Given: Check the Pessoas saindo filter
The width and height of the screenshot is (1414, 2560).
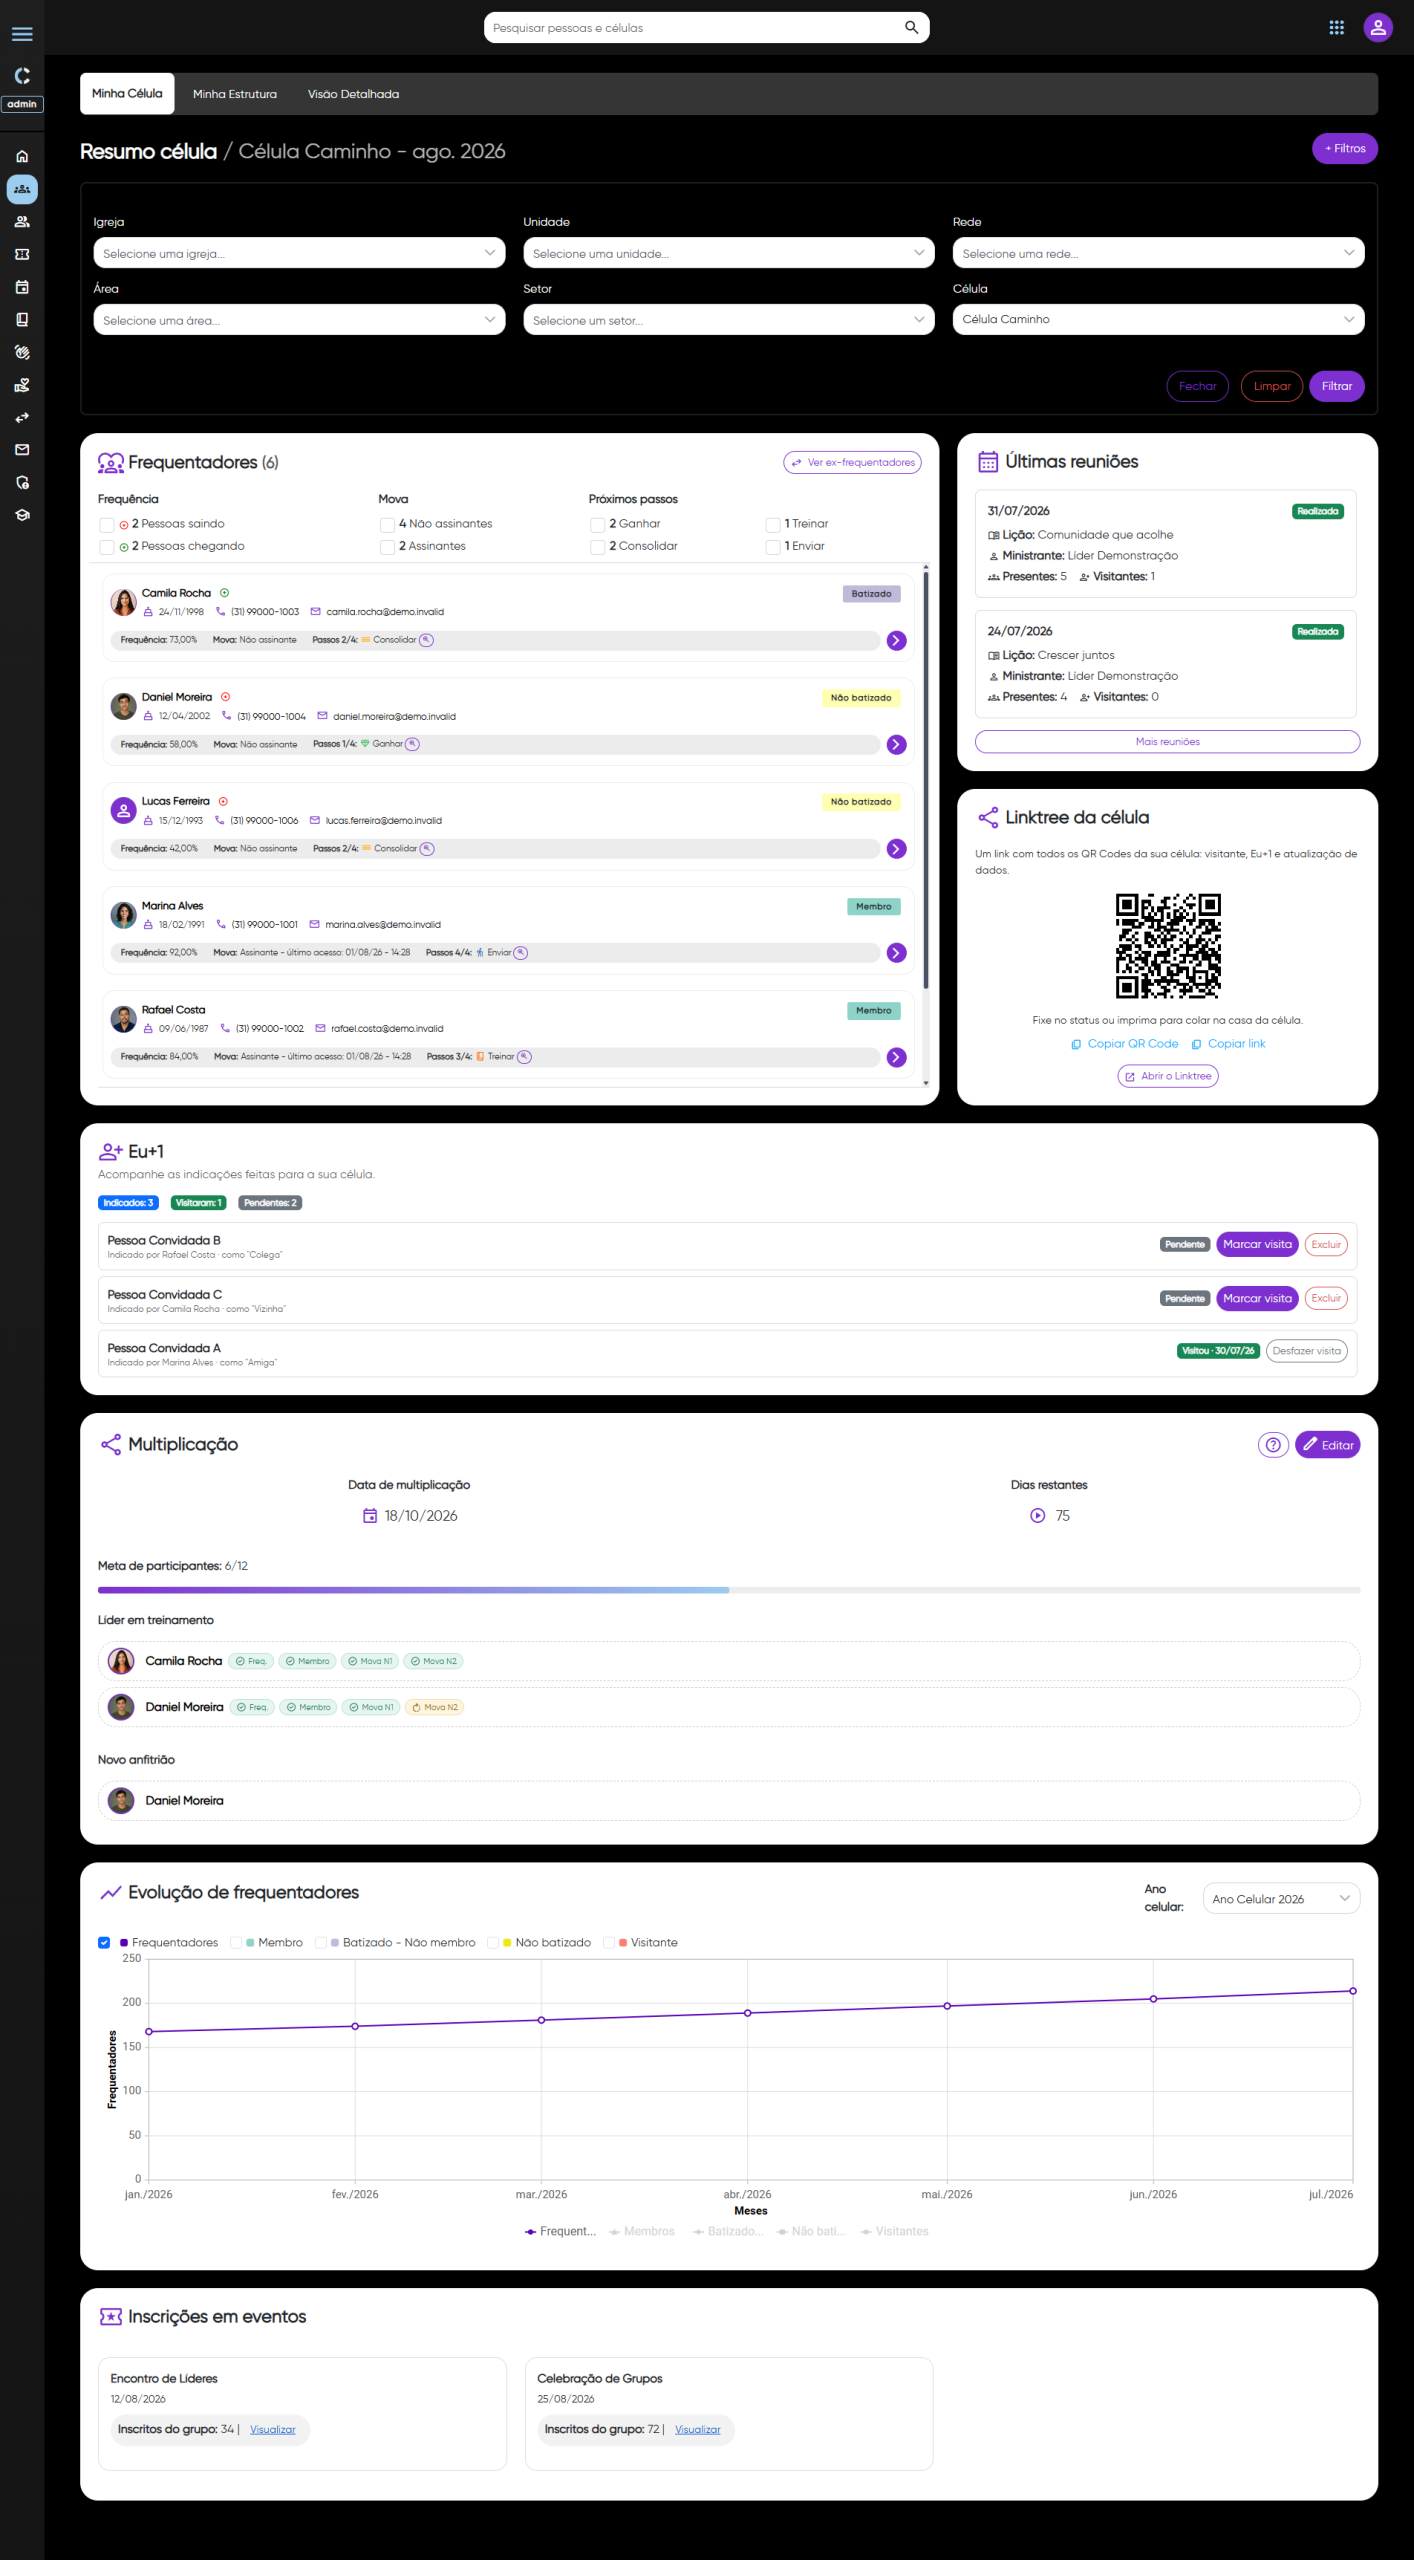Looking at the screenshot, I should coord(106,524).
